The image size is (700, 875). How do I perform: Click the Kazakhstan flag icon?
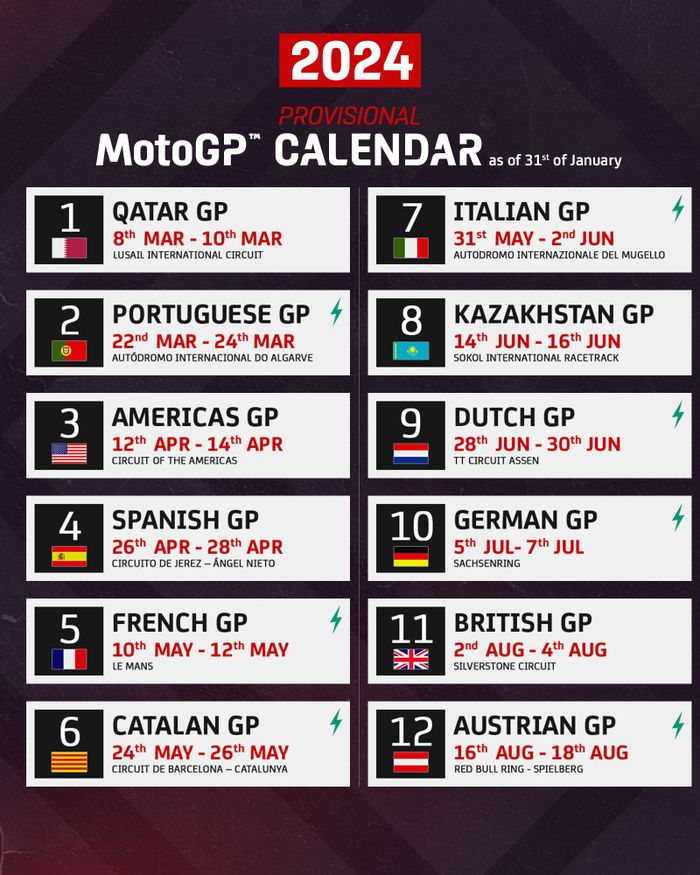pos(410,350)
